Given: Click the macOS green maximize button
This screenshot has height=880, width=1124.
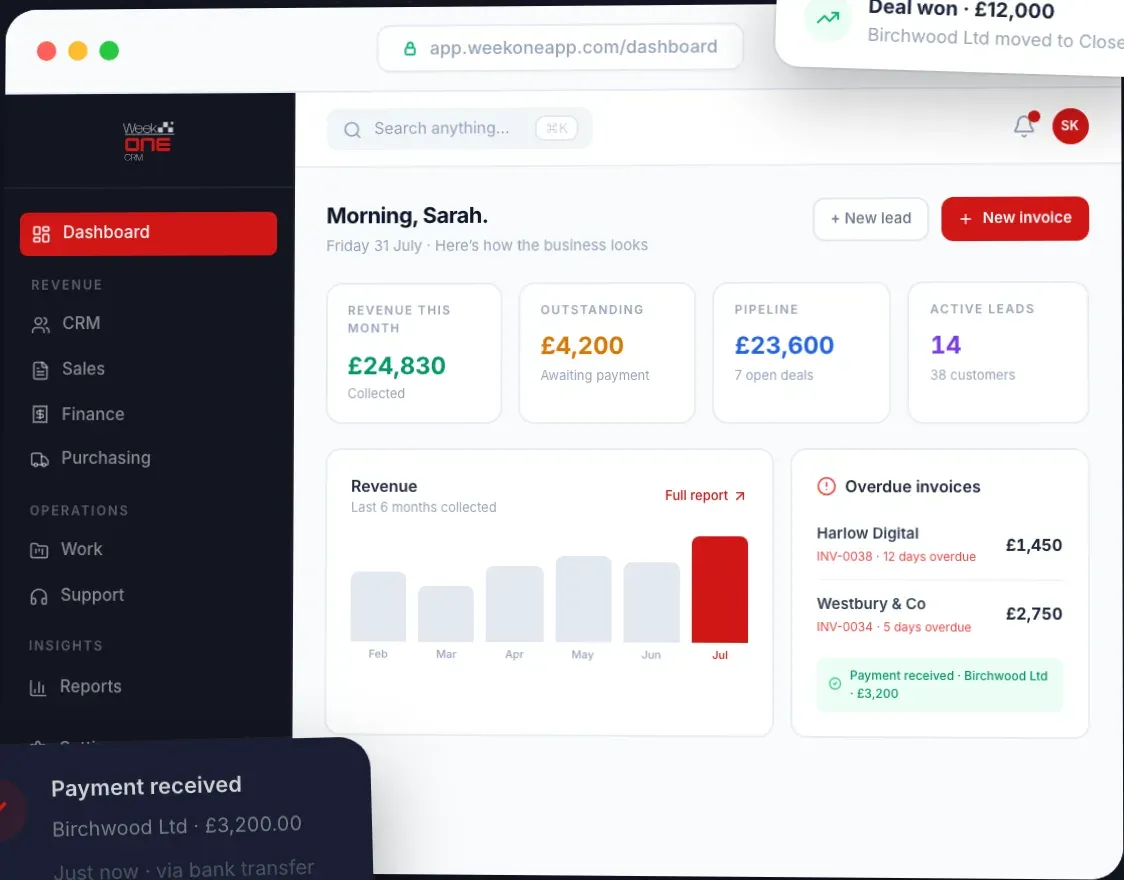Looking at the screenshot, I should coord(109,51).
